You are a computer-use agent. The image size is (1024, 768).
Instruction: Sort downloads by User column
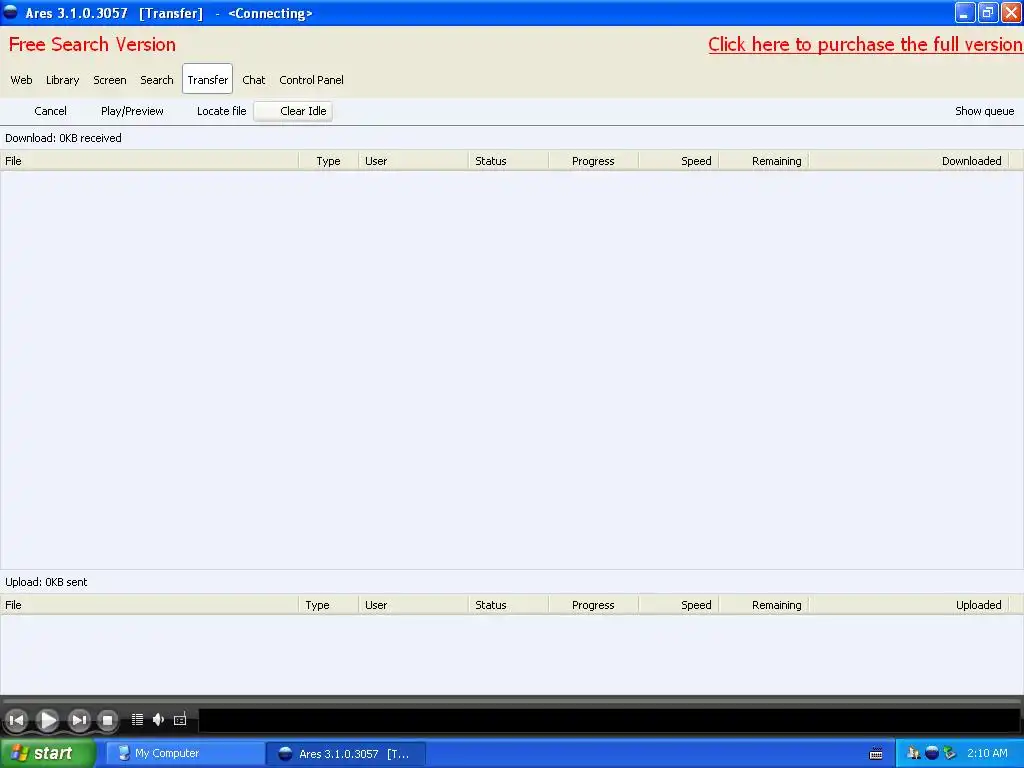coord(413,161)
